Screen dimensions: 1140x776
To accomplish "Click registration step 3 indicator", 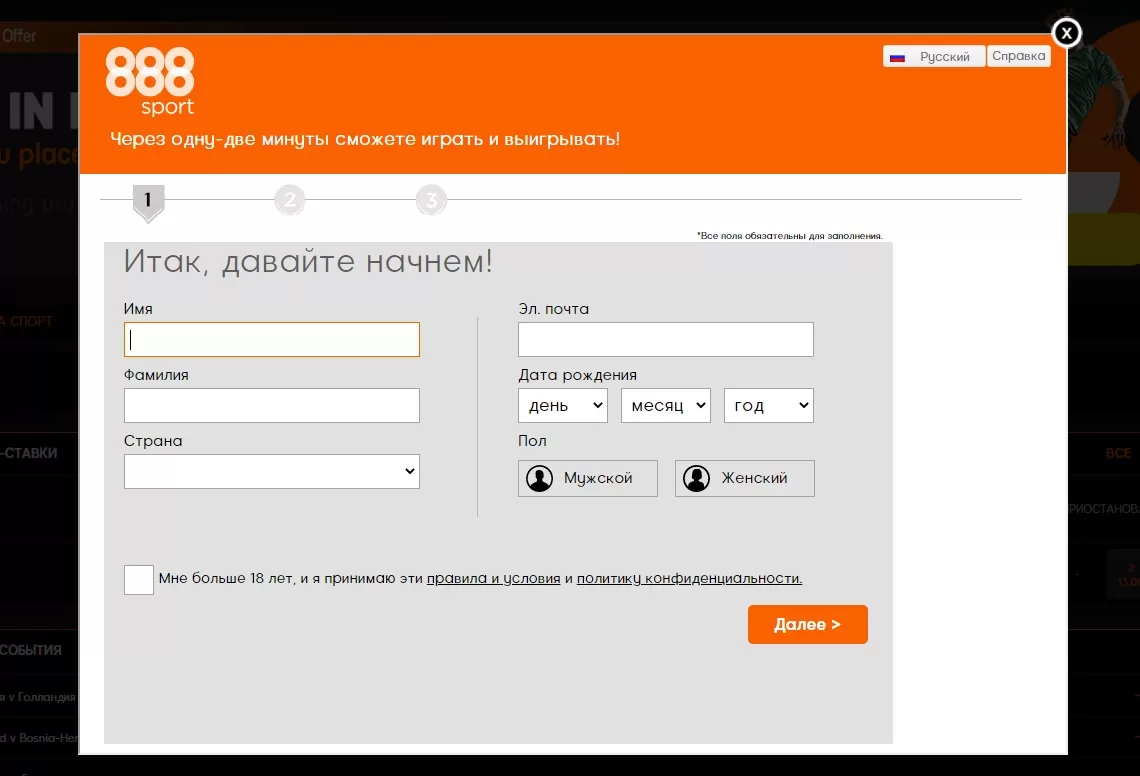I will [431, 199].
